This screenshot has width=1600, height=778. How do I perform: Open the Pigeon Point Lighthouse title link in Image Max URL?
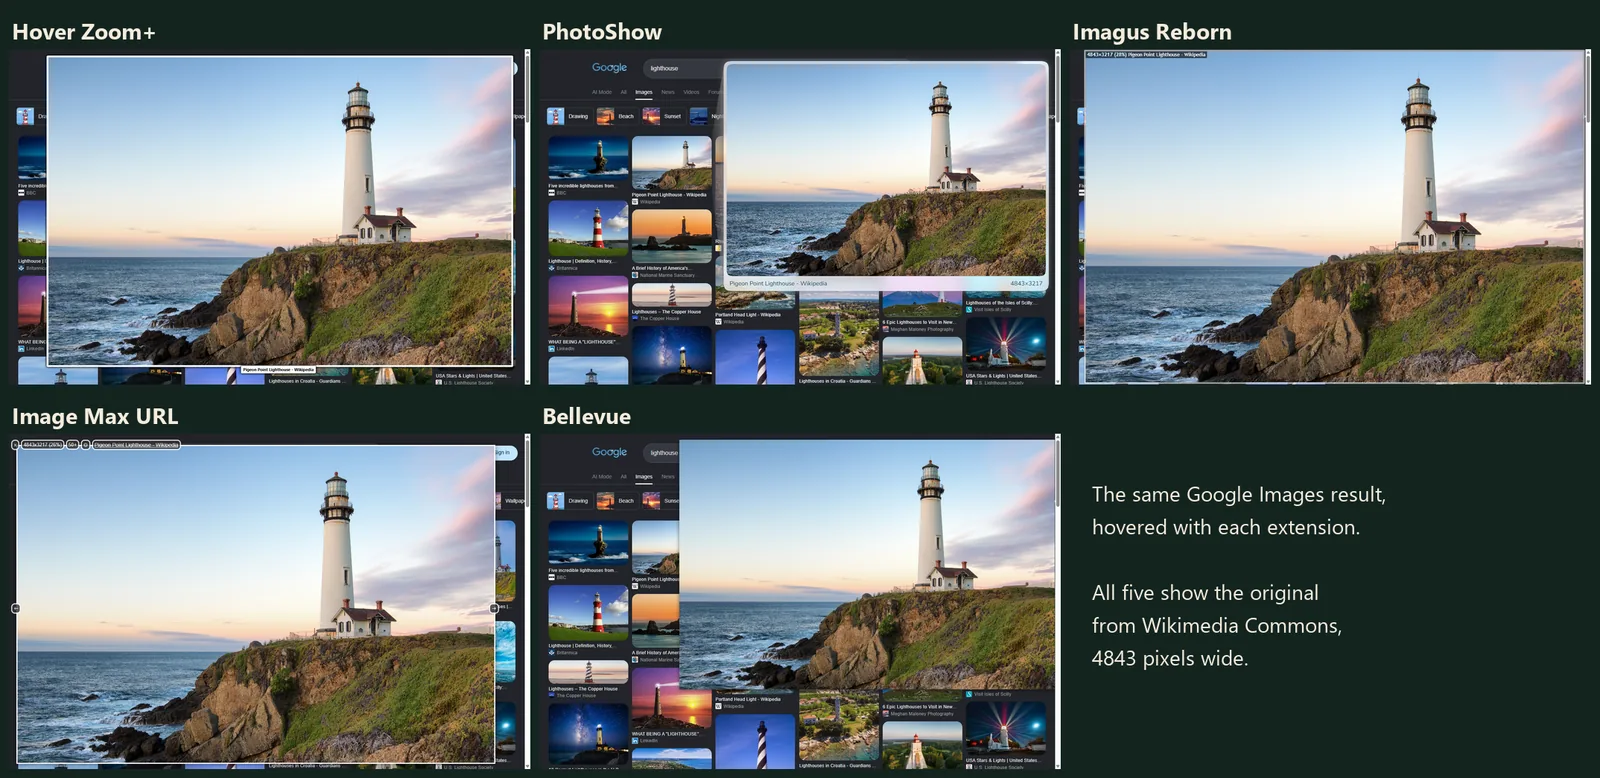[x=136, y=445]
